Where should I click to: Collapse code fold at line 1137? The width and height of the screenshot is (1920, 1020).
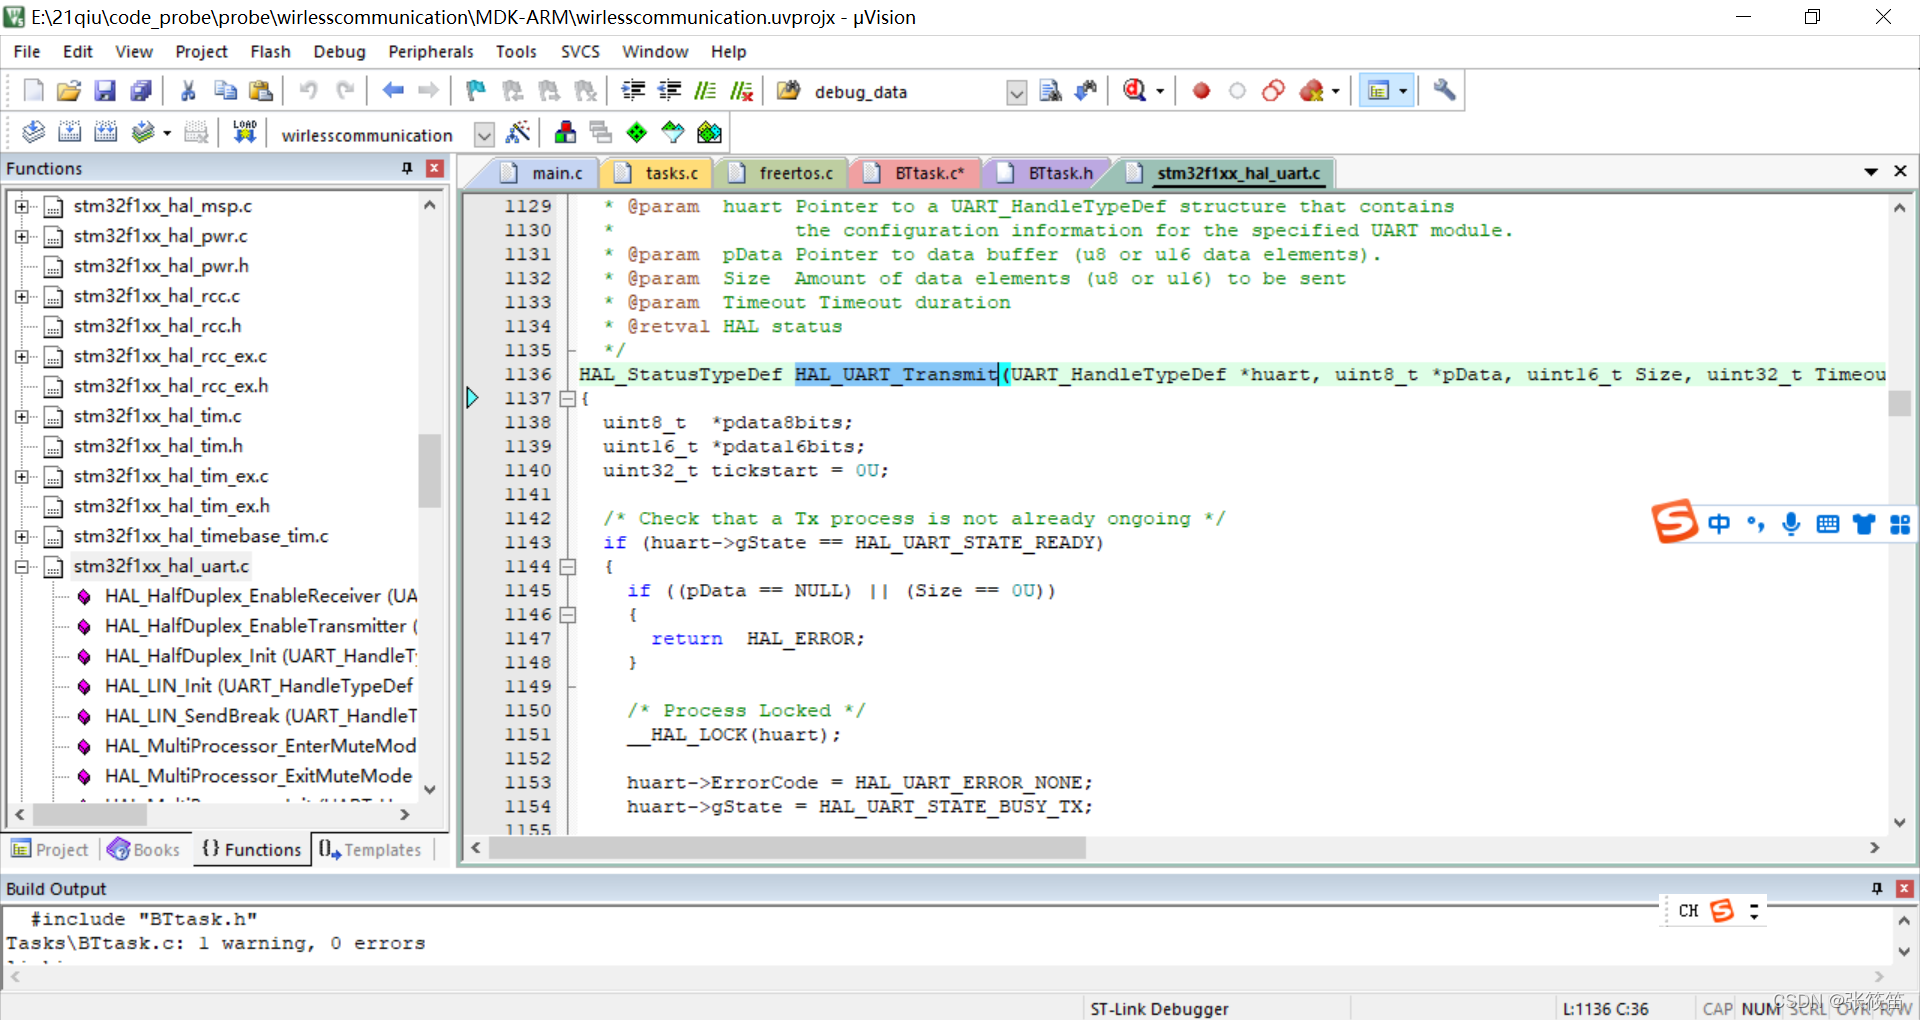point(567,398)
